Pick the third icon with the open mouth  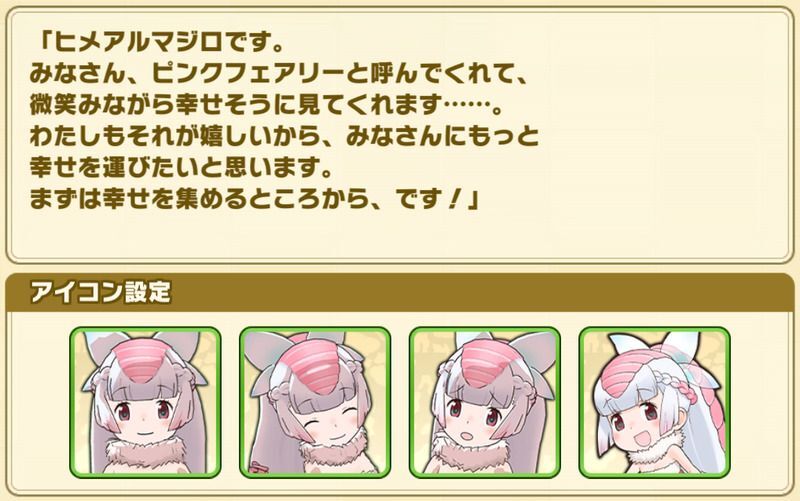[485, 403]
